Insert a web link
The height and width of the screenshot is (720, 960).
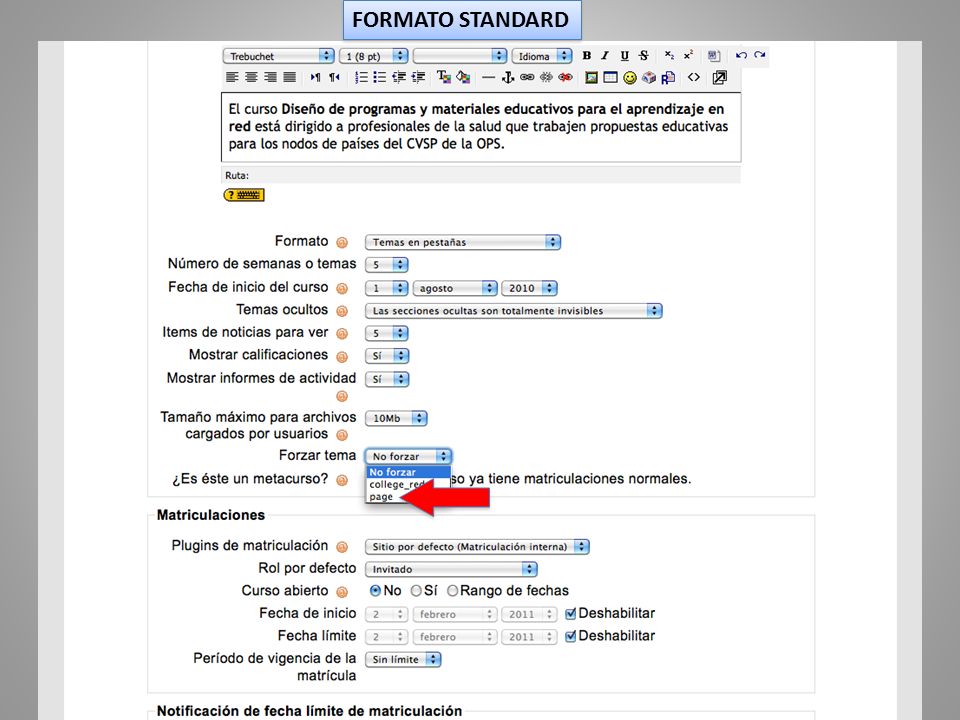click(x=527, y=77)
